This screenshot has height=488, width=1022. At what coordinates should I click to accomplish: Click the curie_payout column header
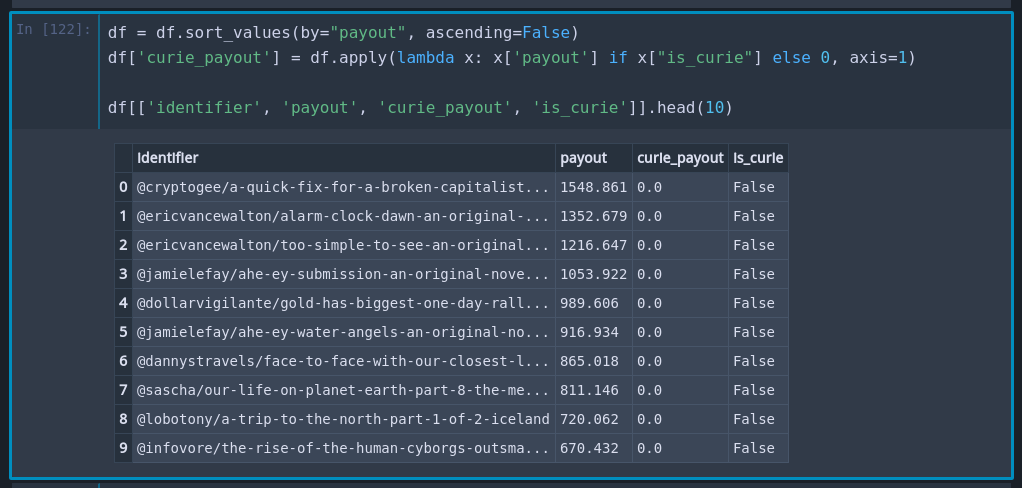point(680,158)
